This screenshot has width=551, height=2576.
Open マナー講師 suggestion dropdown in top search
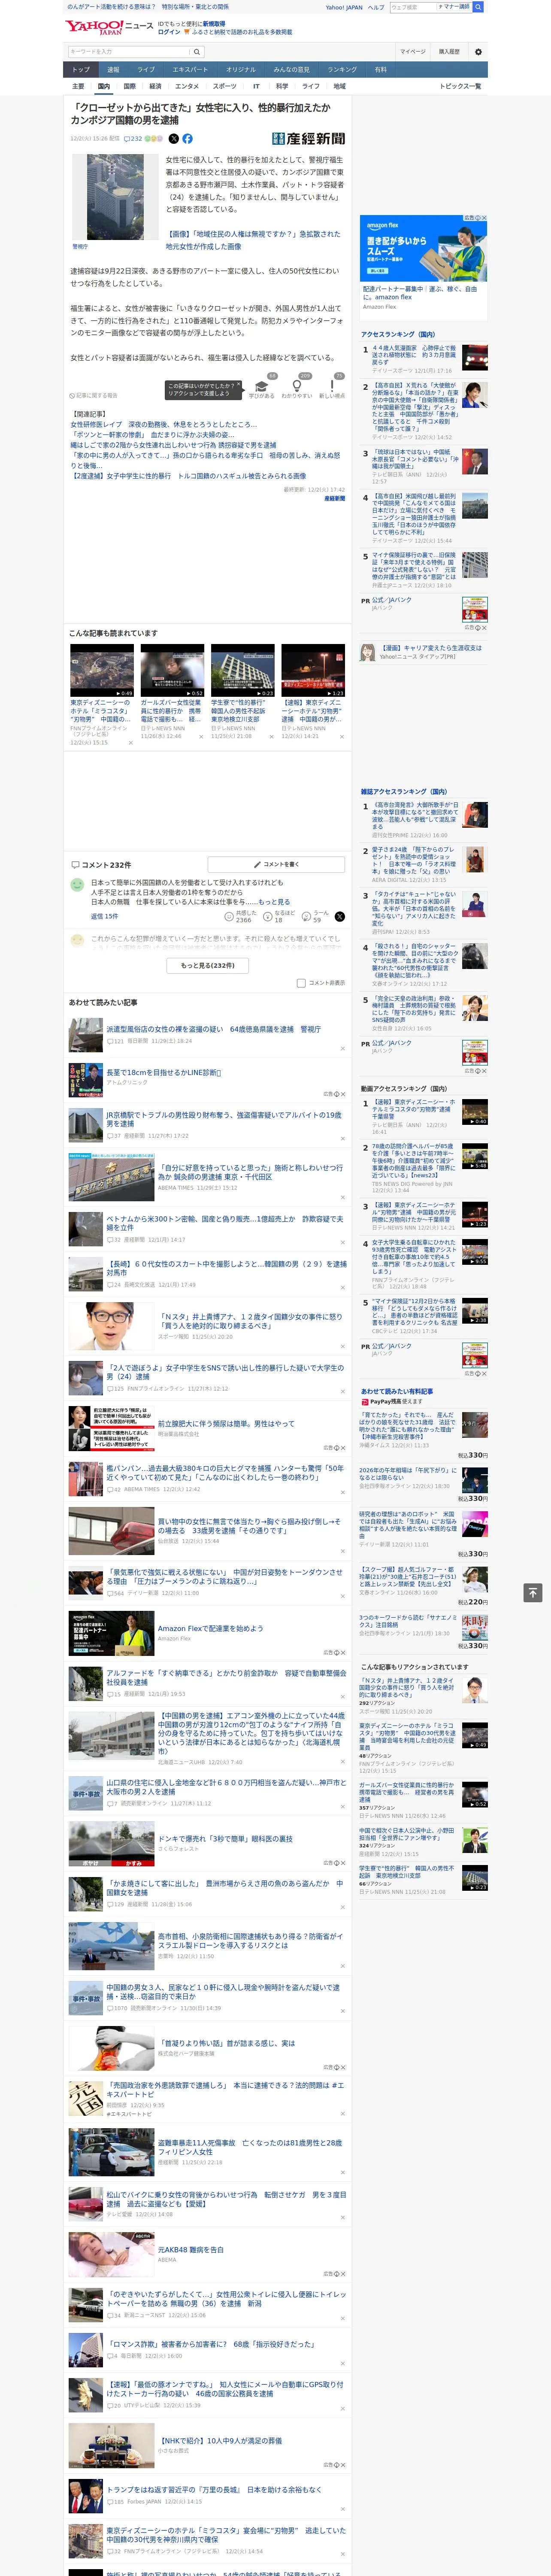[x=454, y=7]
